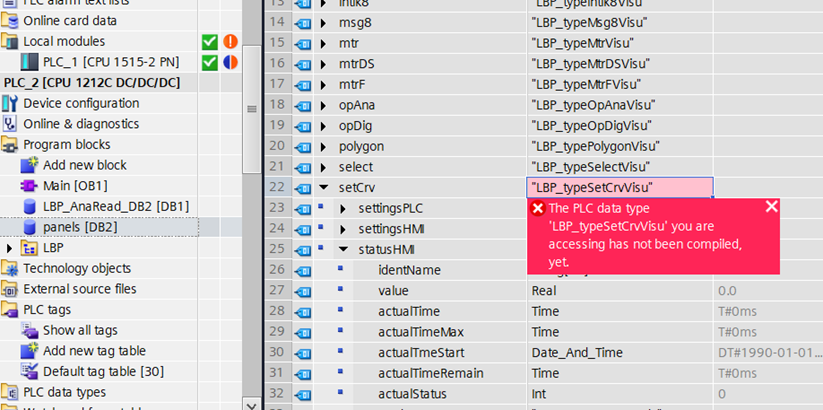Click the PLC tags folder icon
Viewport: 823px width, 410px height.
10,310
